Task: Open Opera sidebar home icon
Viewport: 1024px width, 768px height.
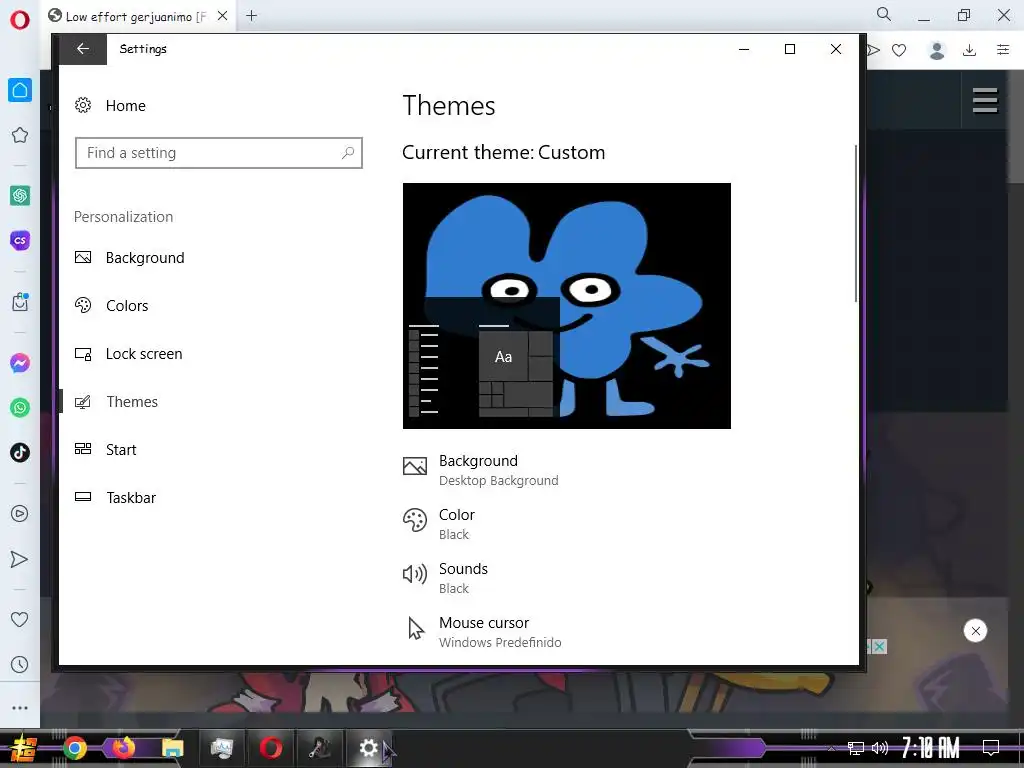Action: [x=20, y=90]
